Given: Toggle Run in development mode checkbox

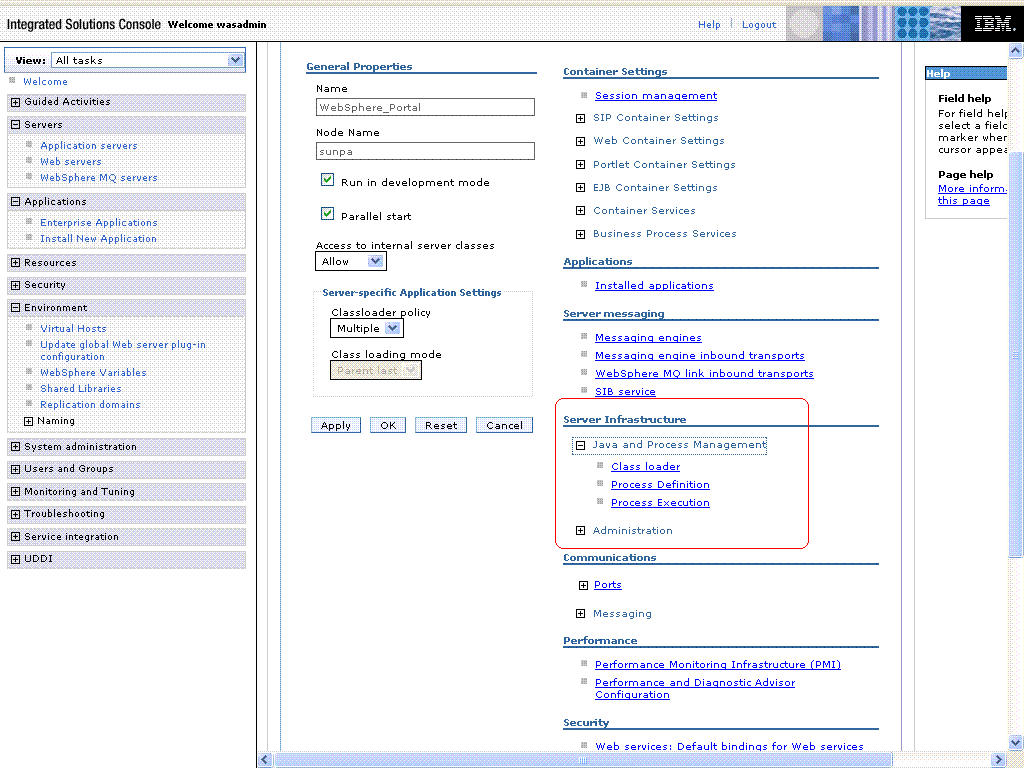Looking at the screenshot, I should click(x=328, y=180).
